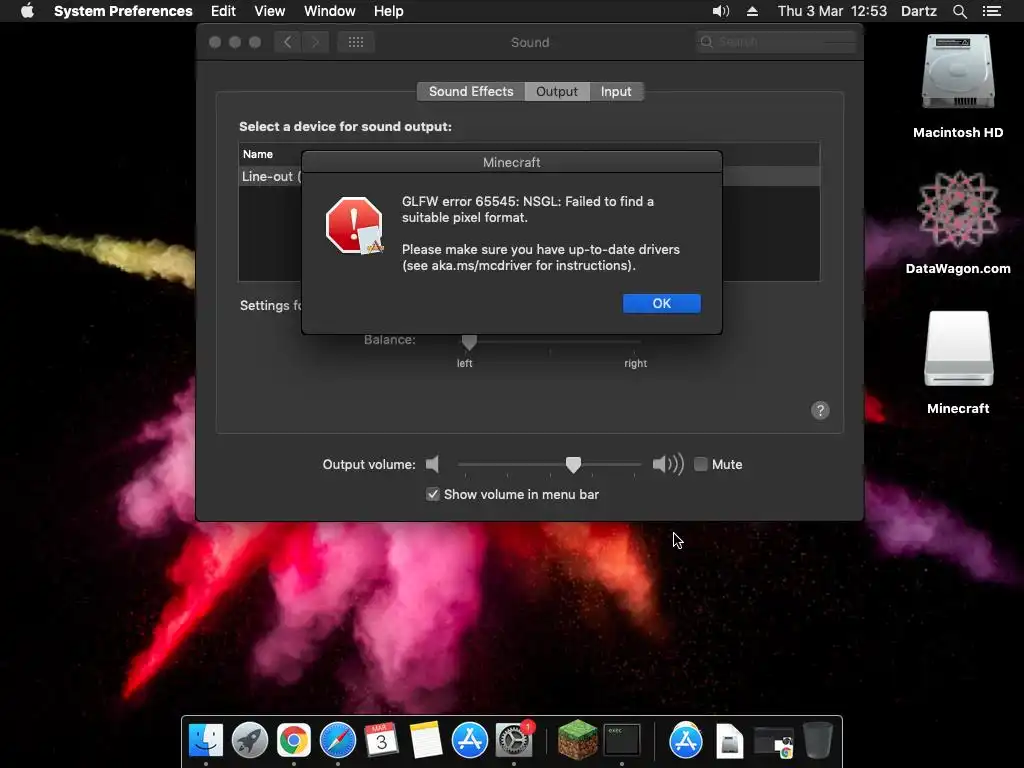
Task: Open the disk image document stack in Dock
Action: 729,741
